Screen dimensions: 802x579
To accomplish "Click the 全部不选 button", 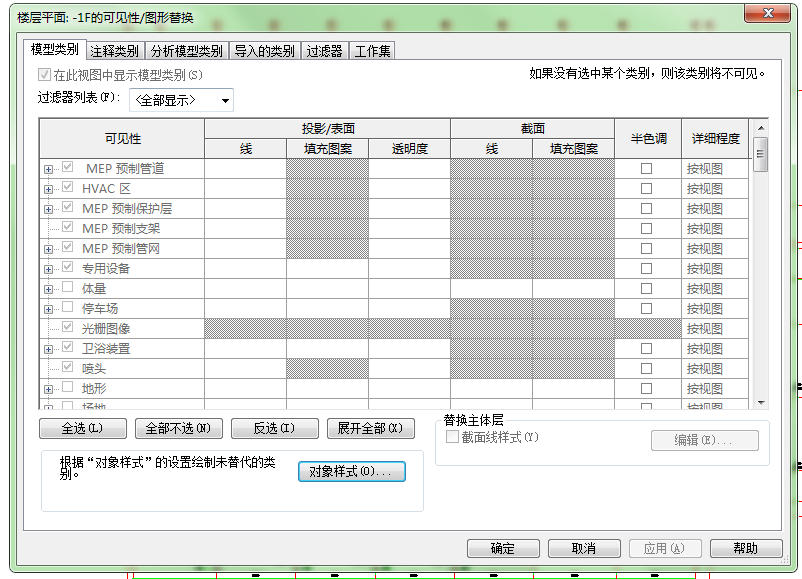I will [179, 429].
